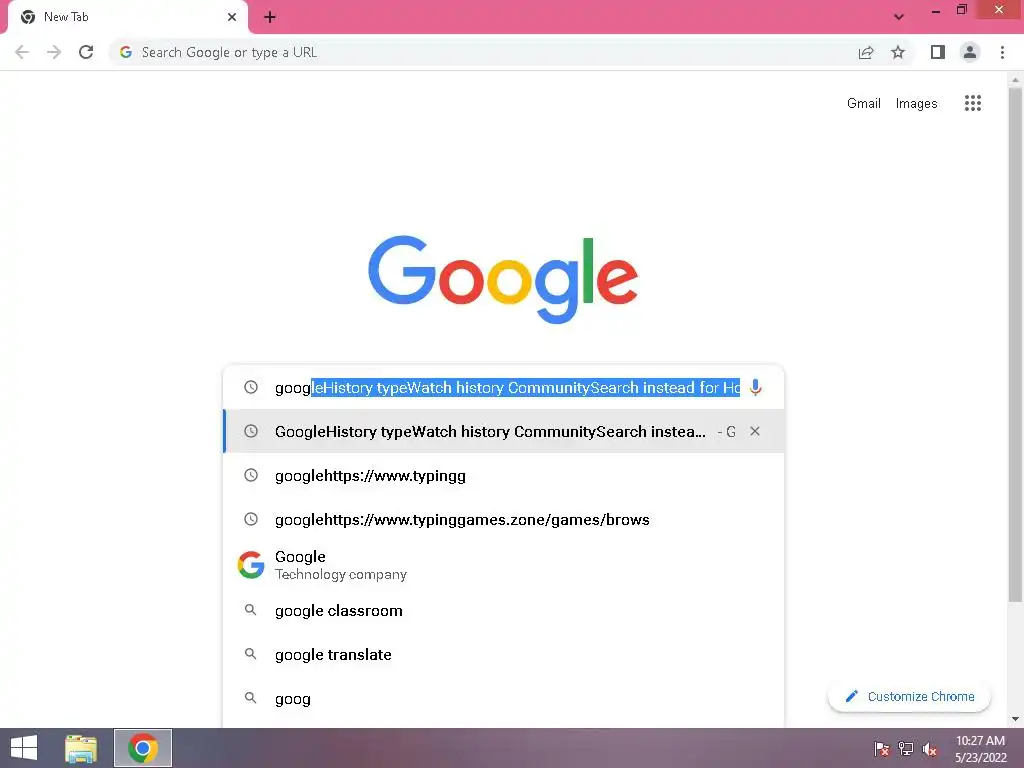
Task: Open the Google apps grid
Action: click(972, 103)
